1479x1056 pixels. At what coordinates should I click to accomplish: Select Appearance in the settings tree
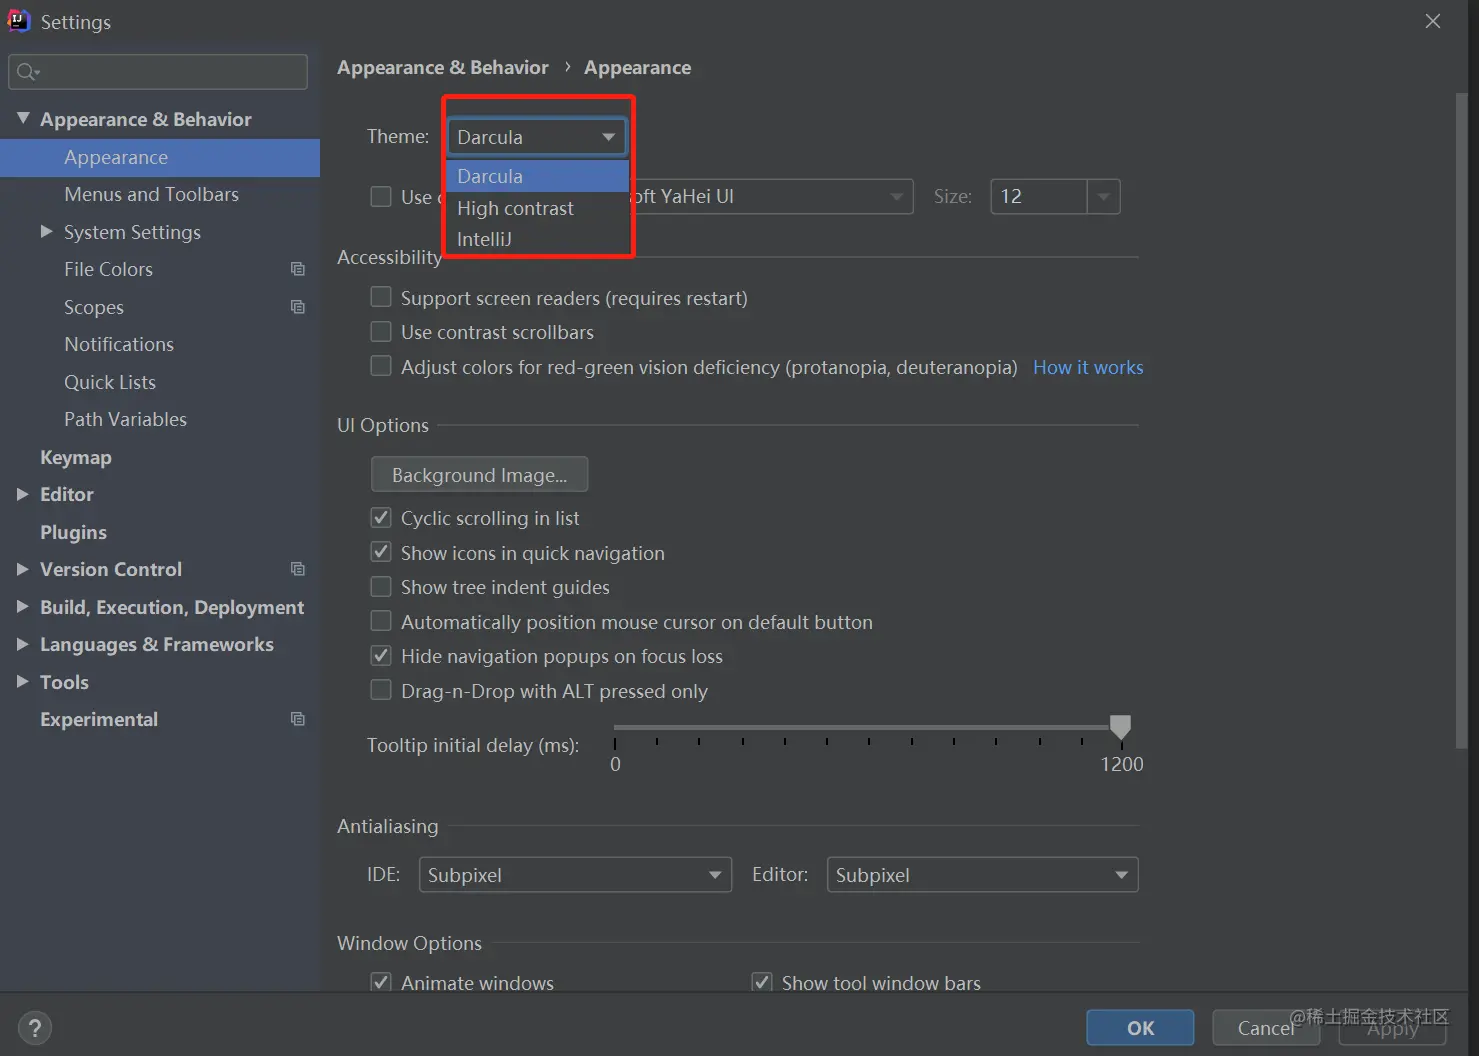160,157
